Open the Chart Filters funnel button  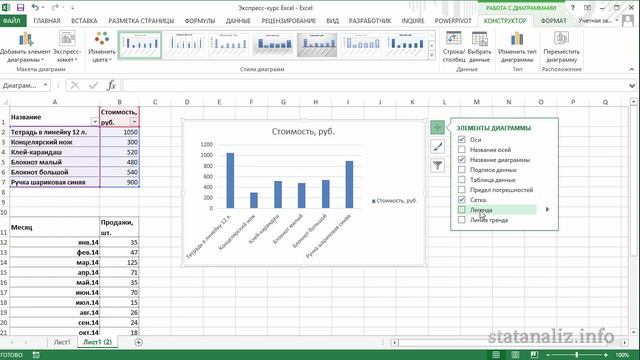(438, 165)
